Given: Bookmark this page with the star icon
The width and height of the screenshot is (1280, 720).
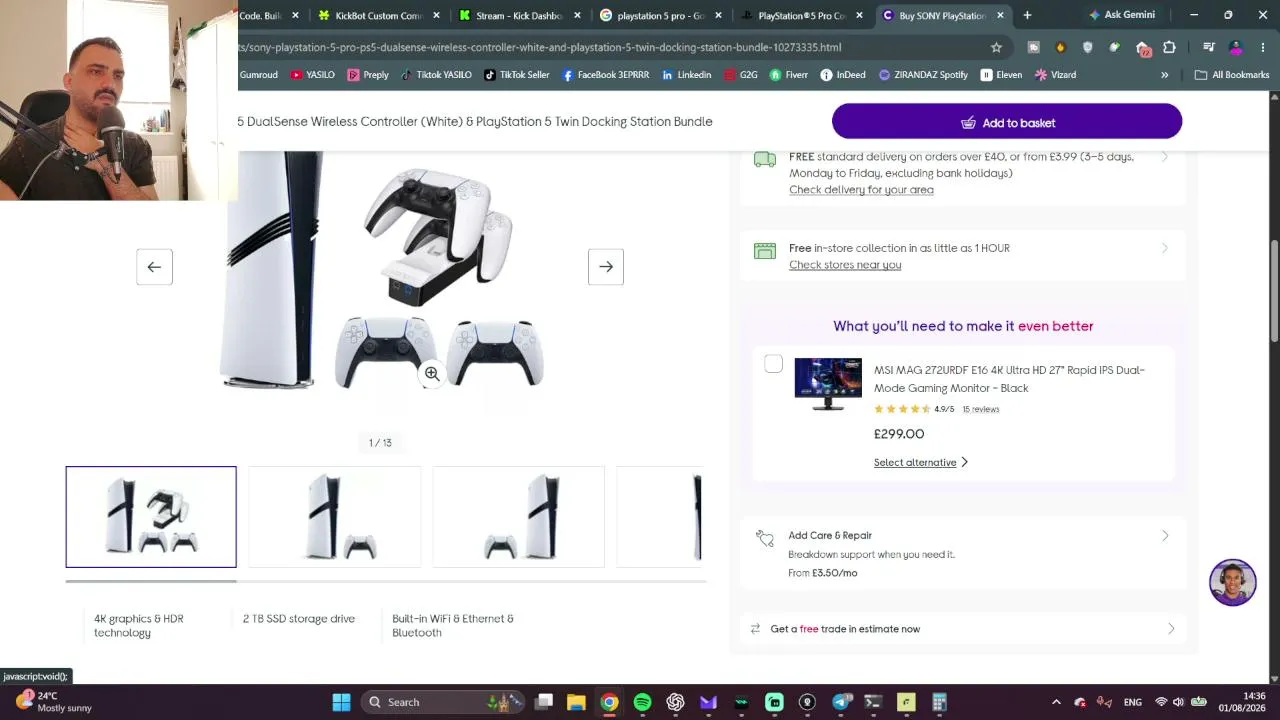Looking at the screenshot, I should 996,47.
